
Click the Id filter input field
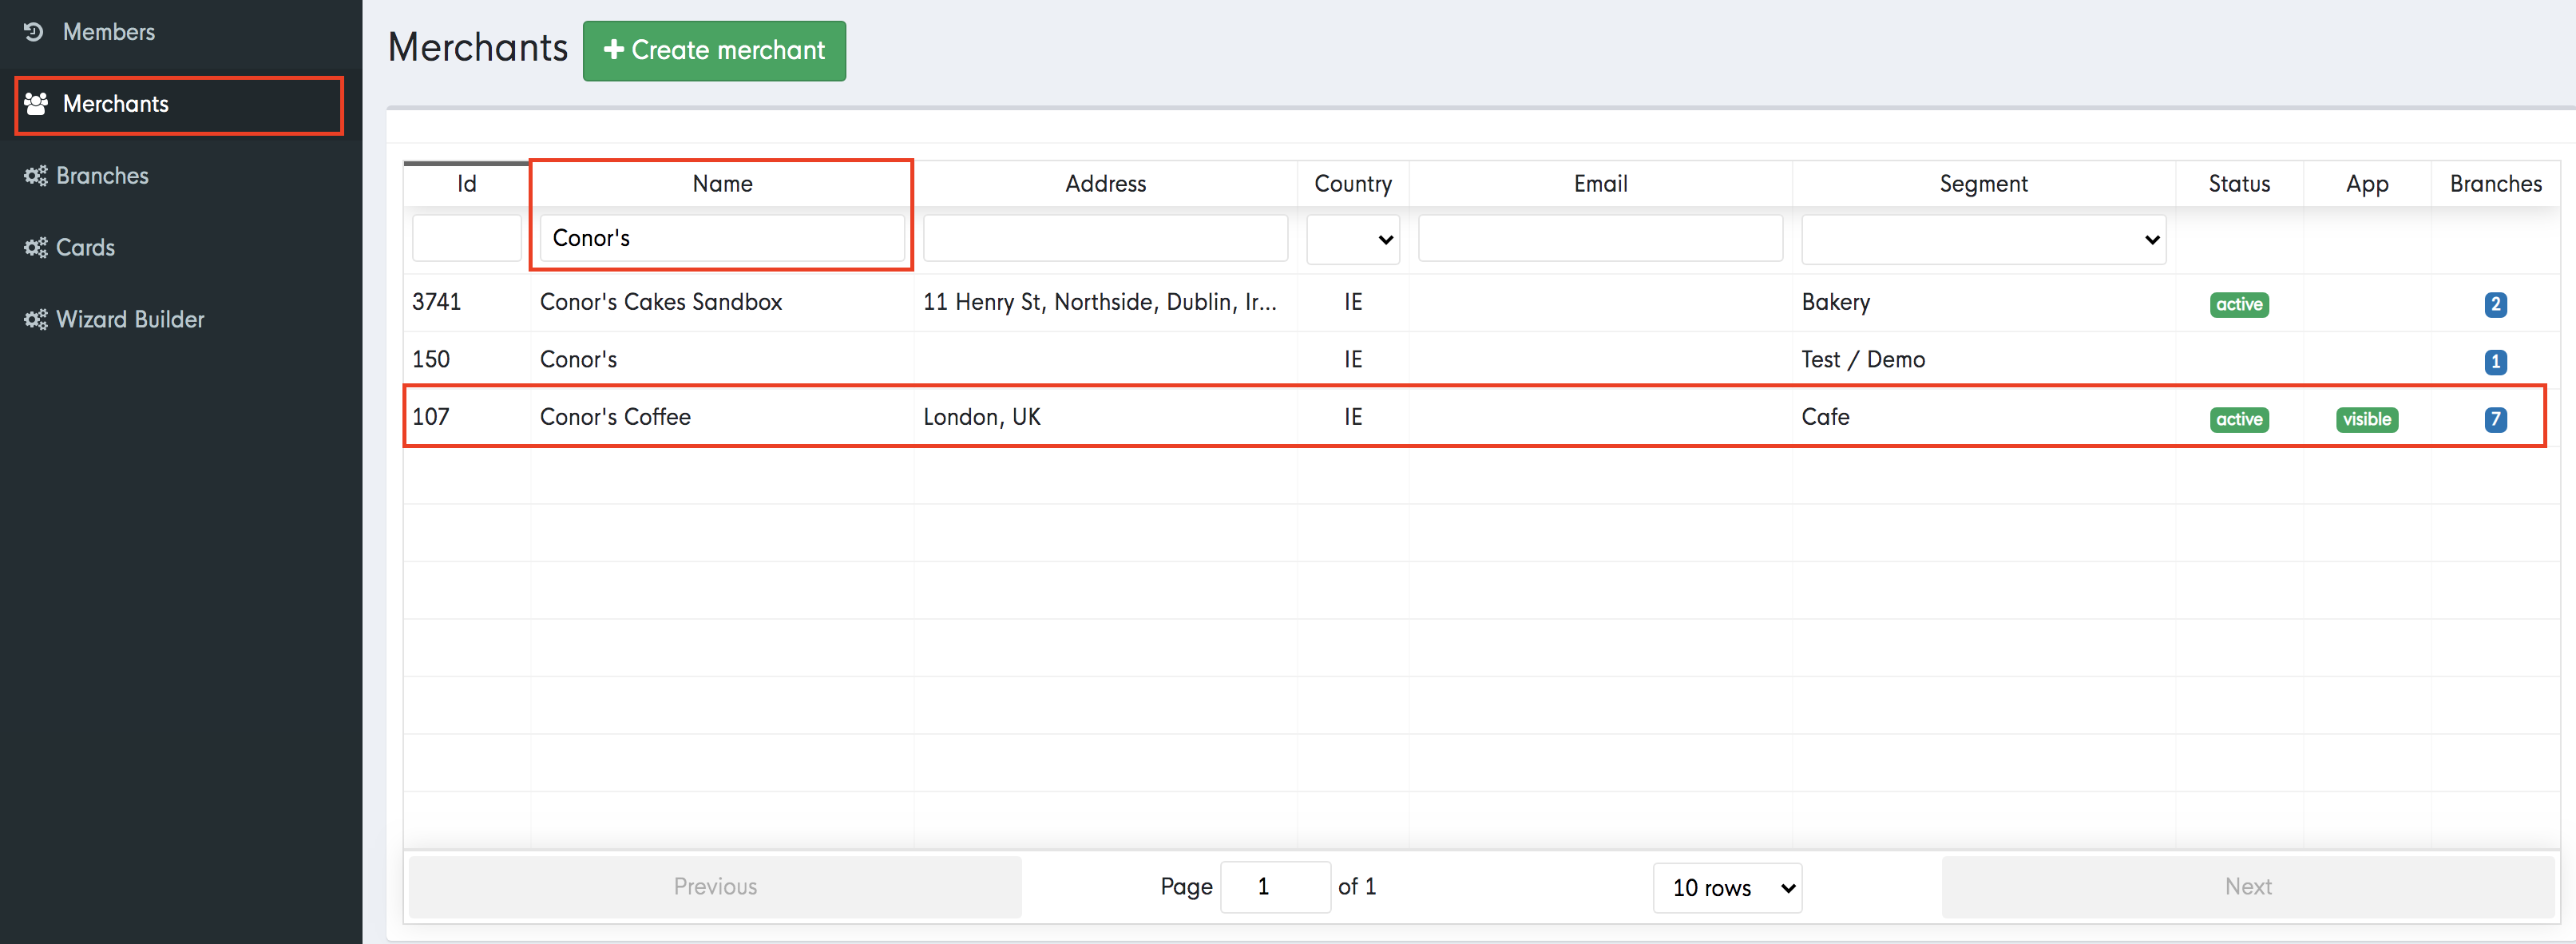tap(467, 238)
